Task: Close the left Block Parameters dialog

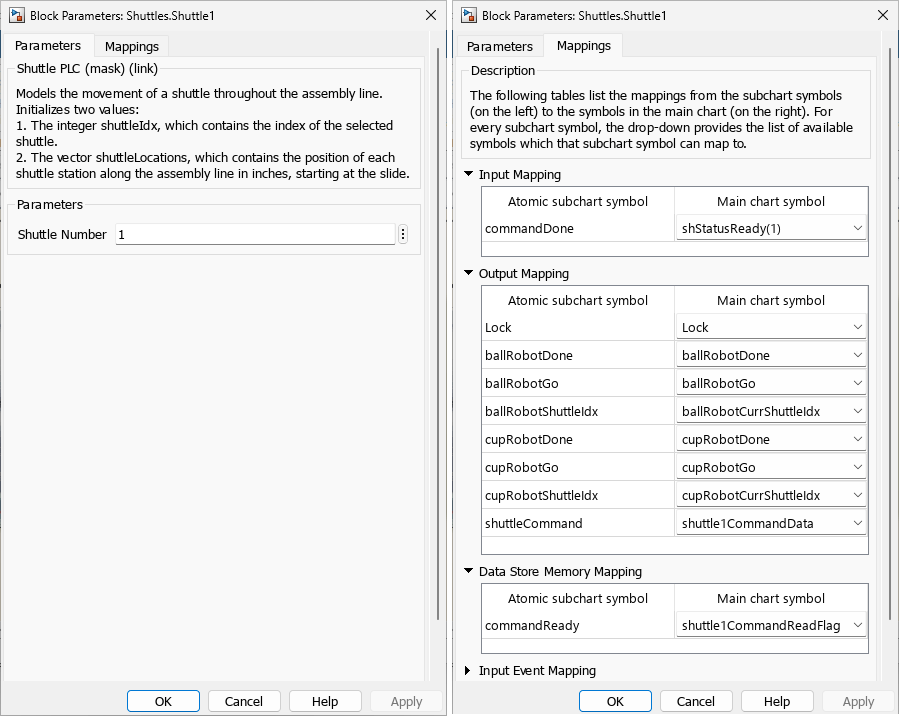Action: point(430,15)
